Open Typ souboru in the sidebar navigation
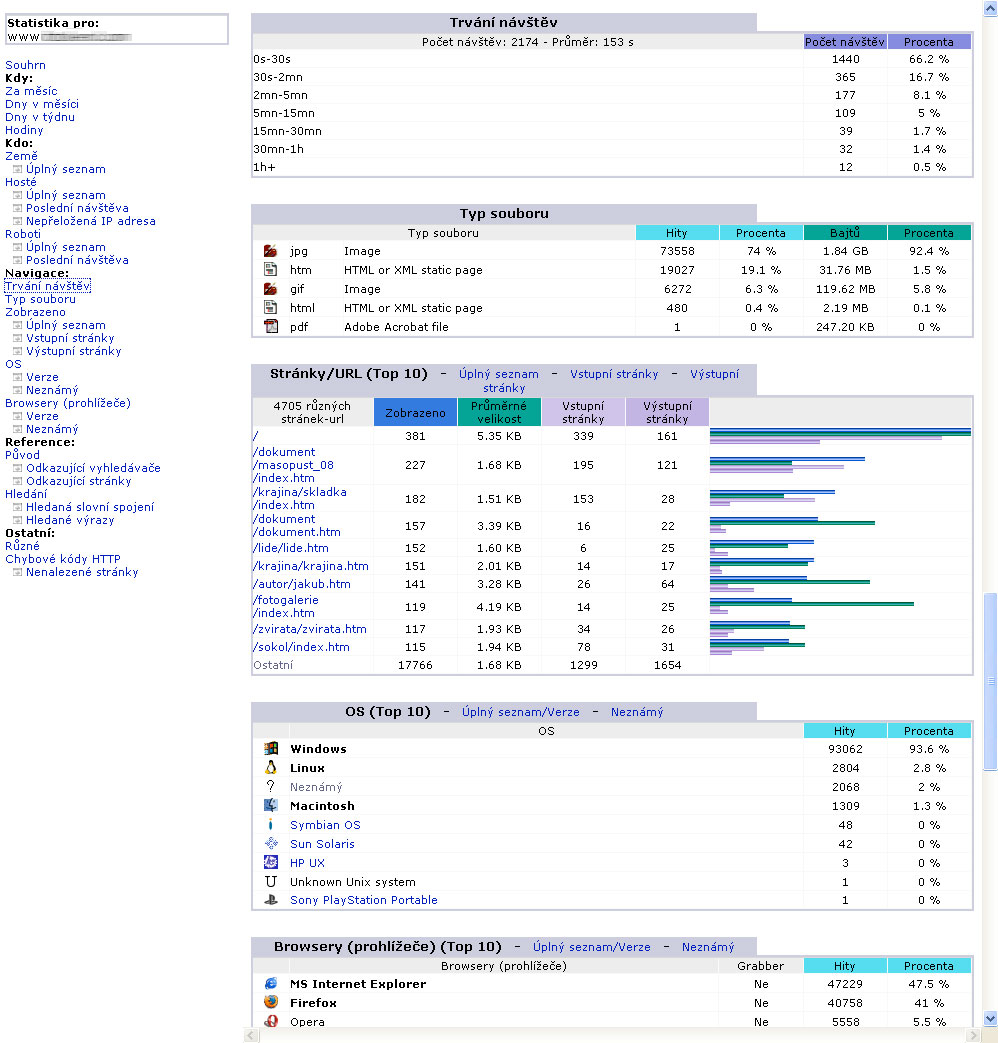The width and height of the screenshot is (998, 1043). coord(40,299)
